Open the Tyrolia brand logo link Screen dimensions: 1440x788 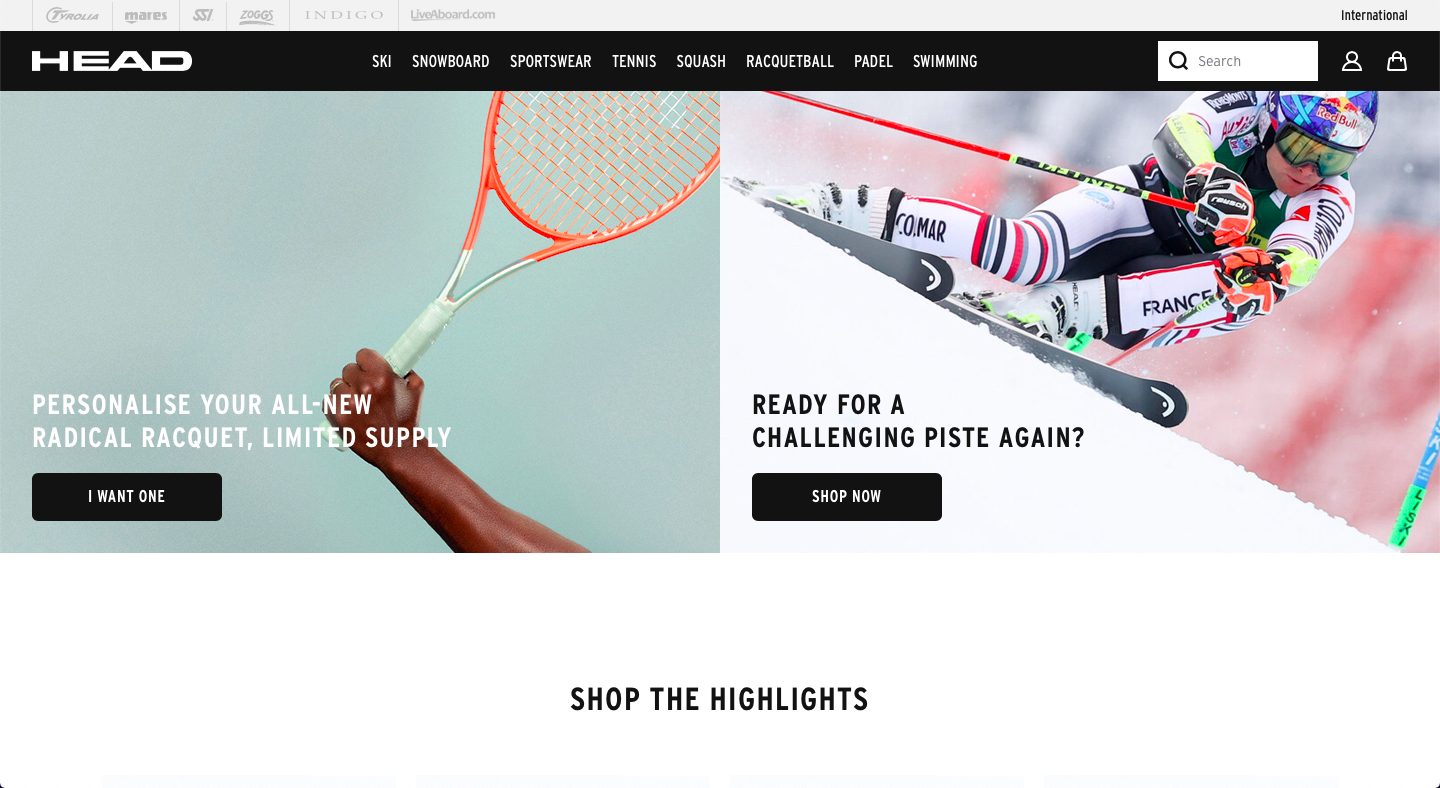[72, 15]
